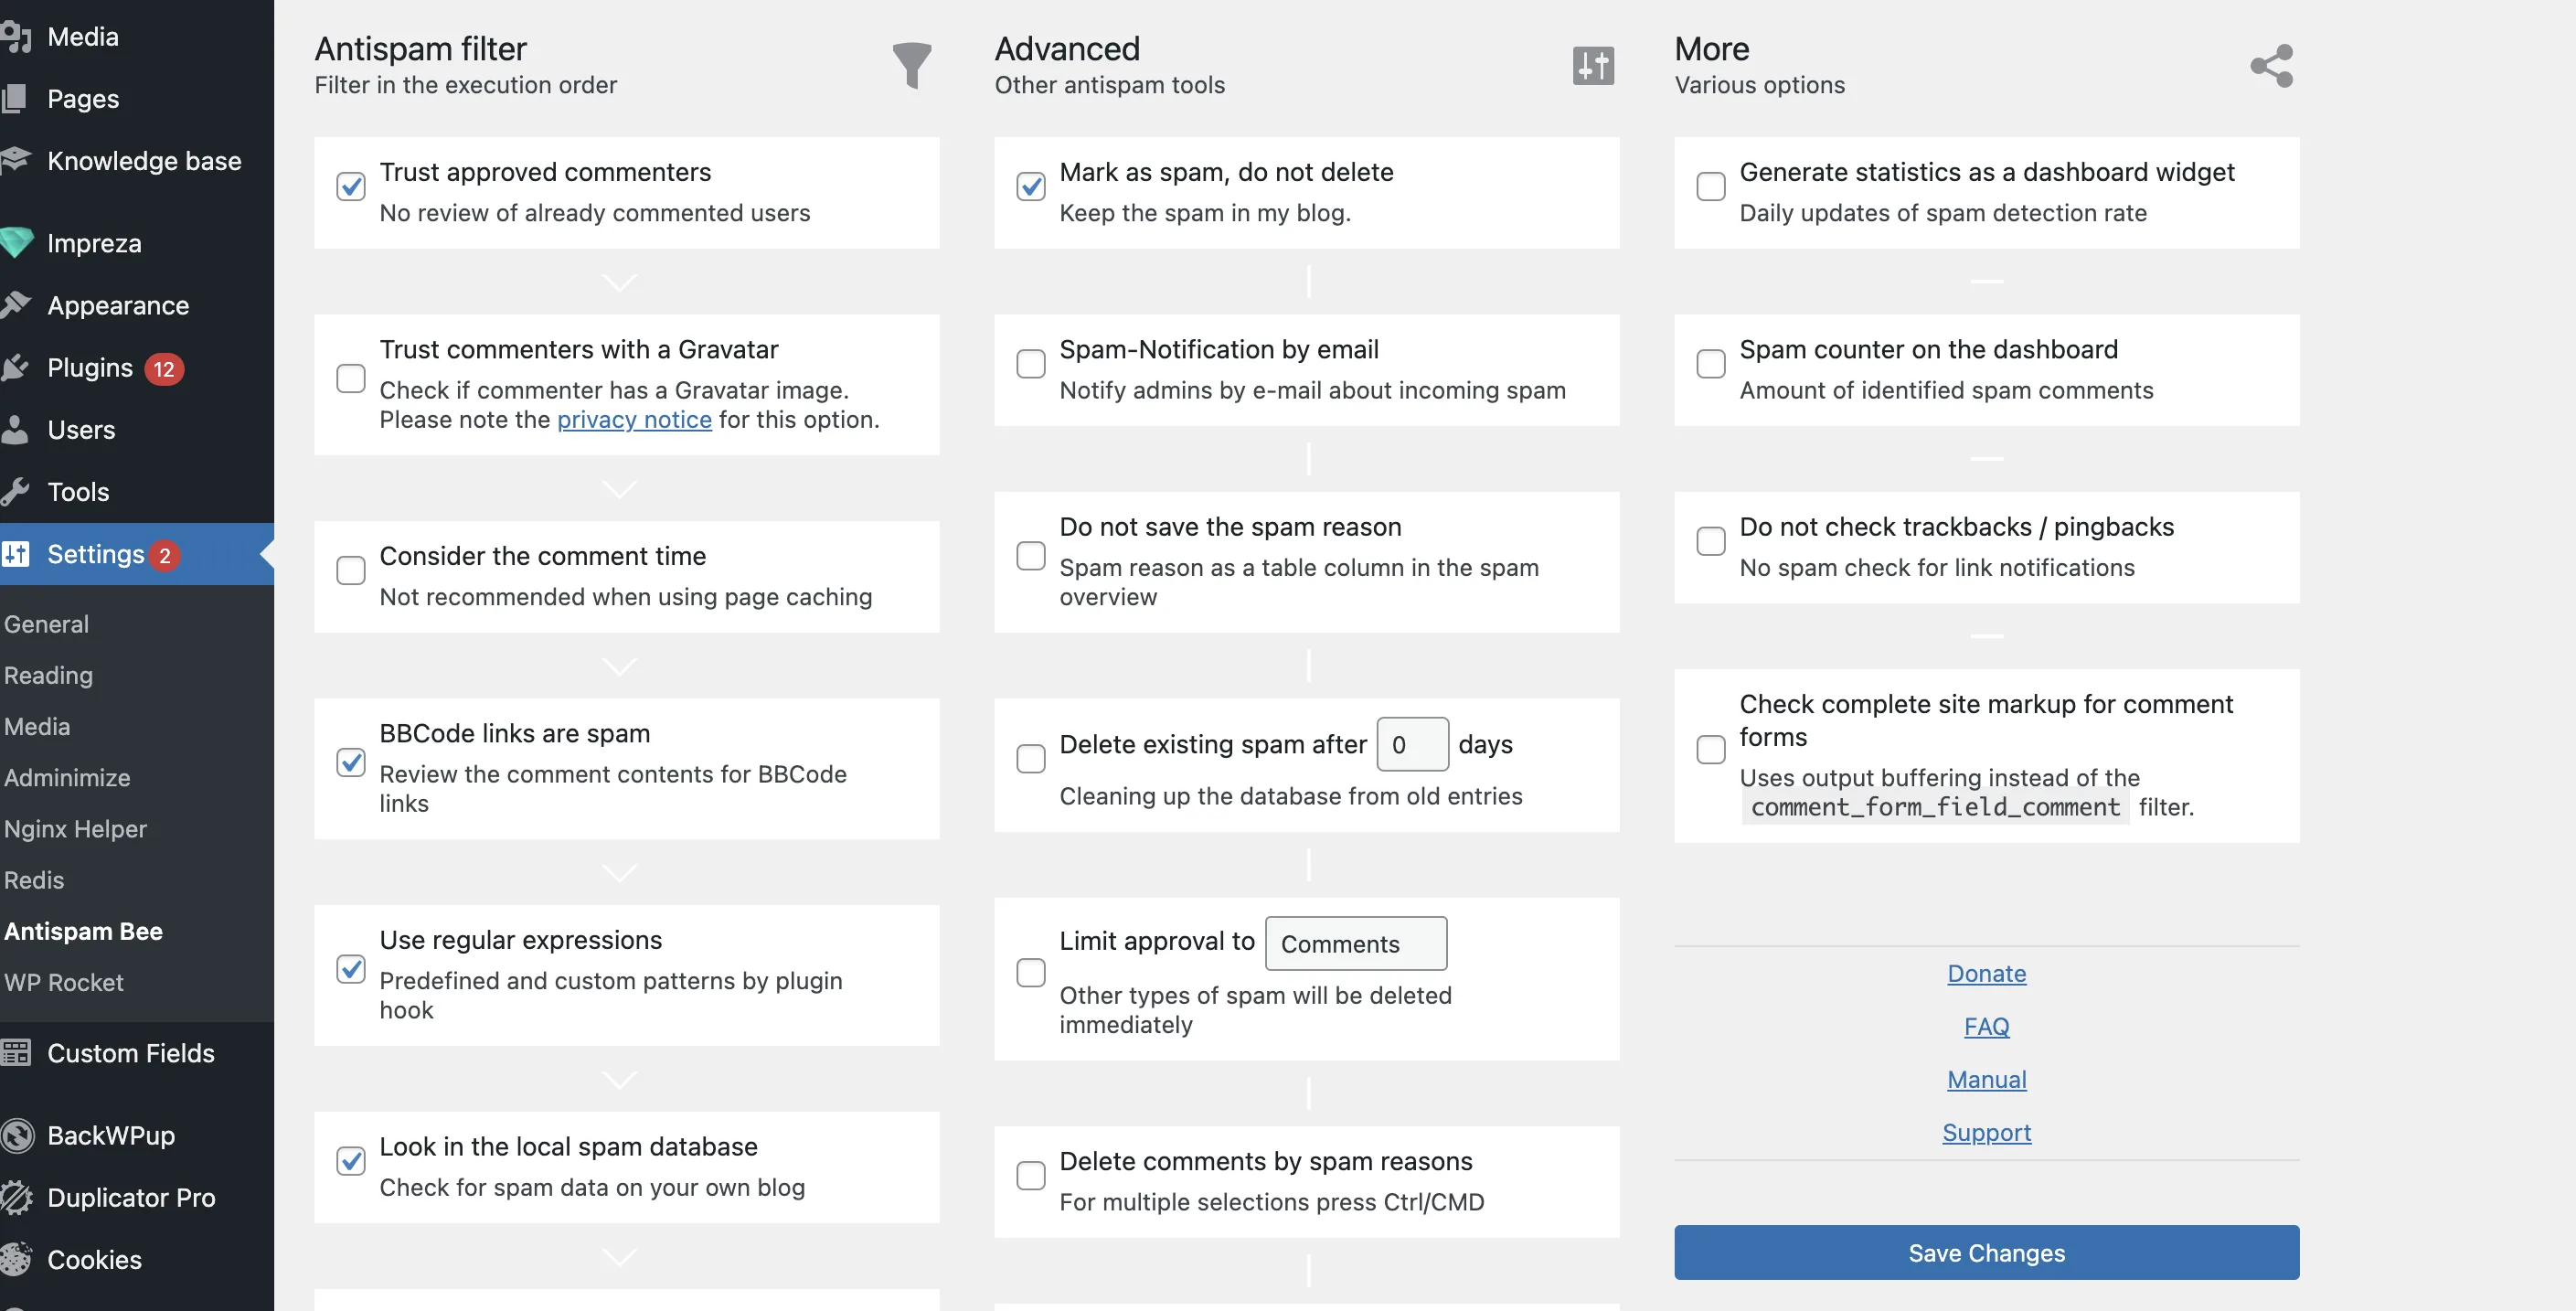Click the Plugins plug icon in sidebar
This screenshot has height=1311, width=2576.
pyautogui.click(x=16, y=368)
